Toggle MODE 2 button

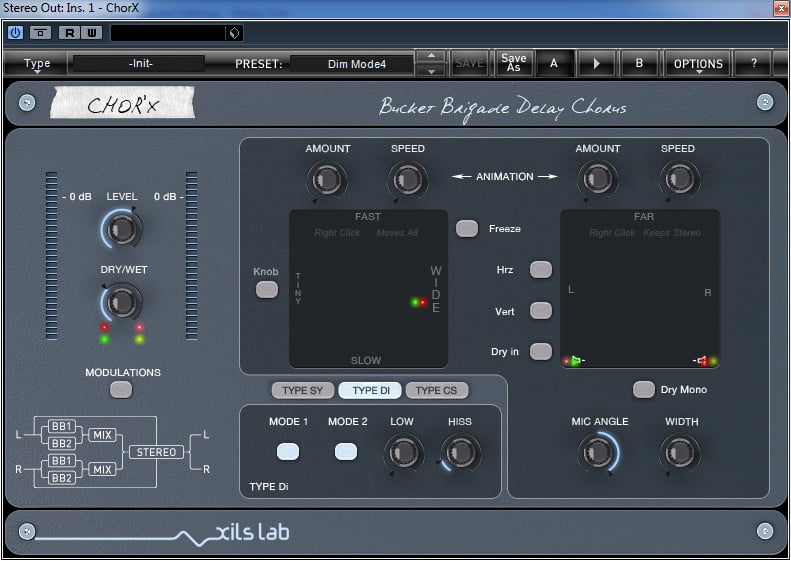click(x=346, y=451)
